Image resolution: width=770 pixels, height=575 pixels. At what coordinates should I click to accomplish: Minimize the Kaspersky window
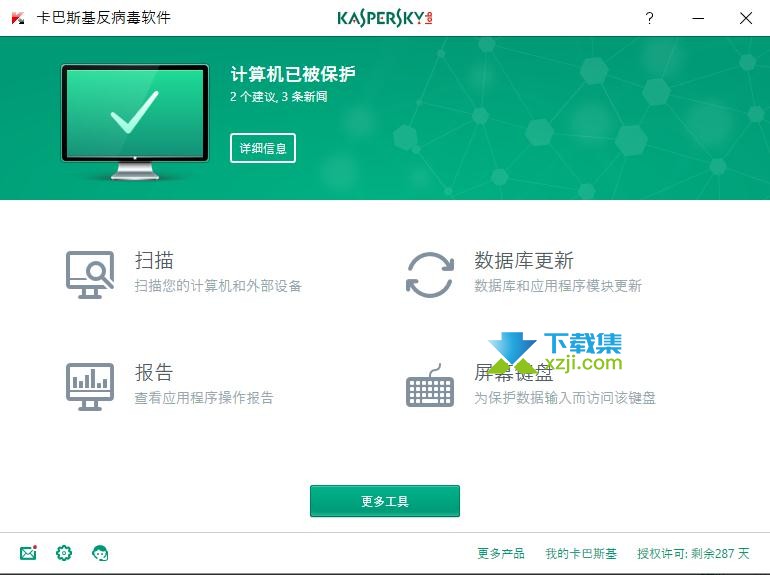[x=698, y=19]
